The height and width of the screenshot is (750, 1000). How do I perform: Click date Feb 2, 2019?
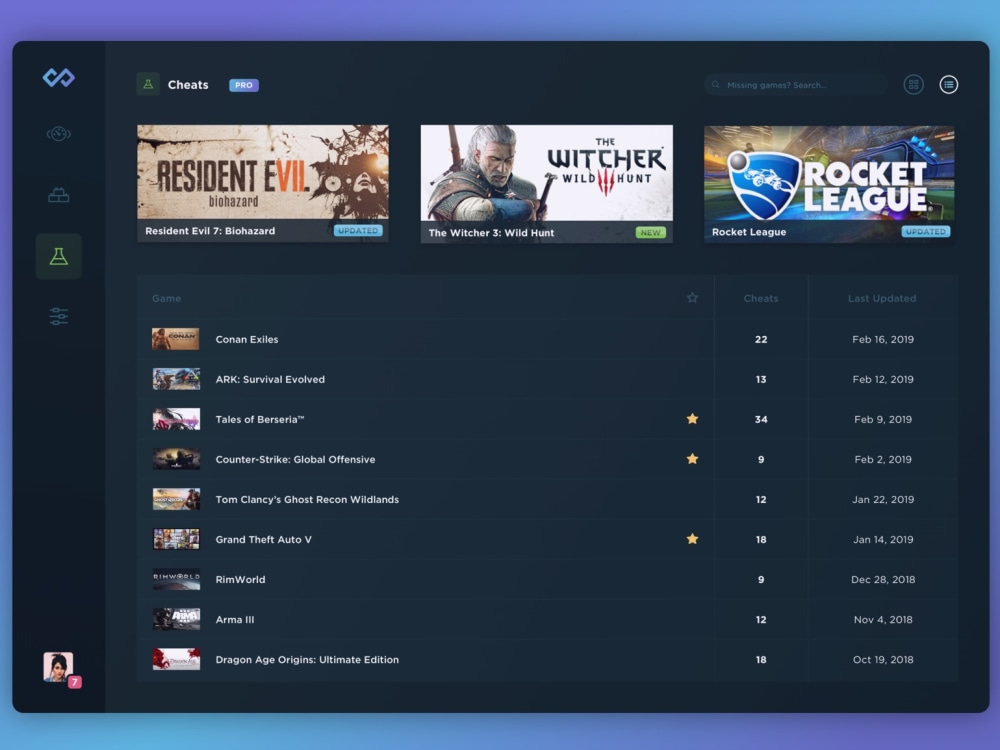(x=883, y=459)
